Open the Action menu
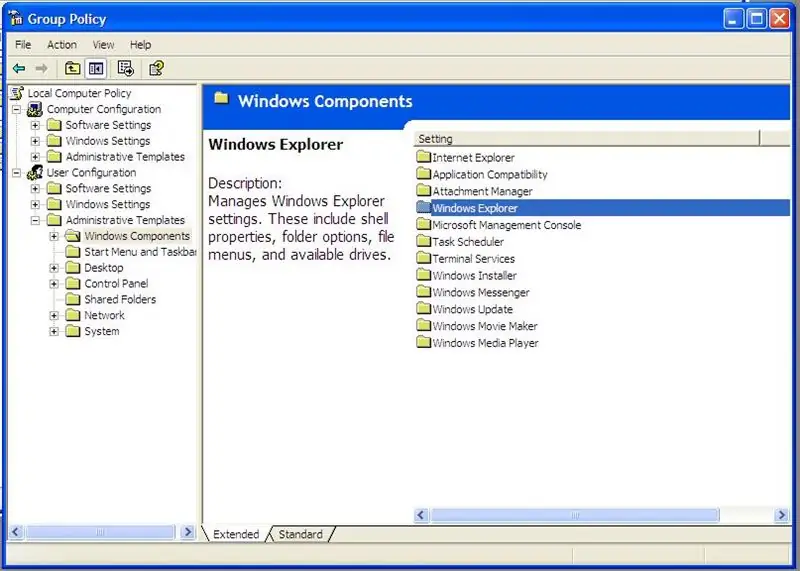The width and height of the screenshot is (800, 571). click(x=62, y=44)
